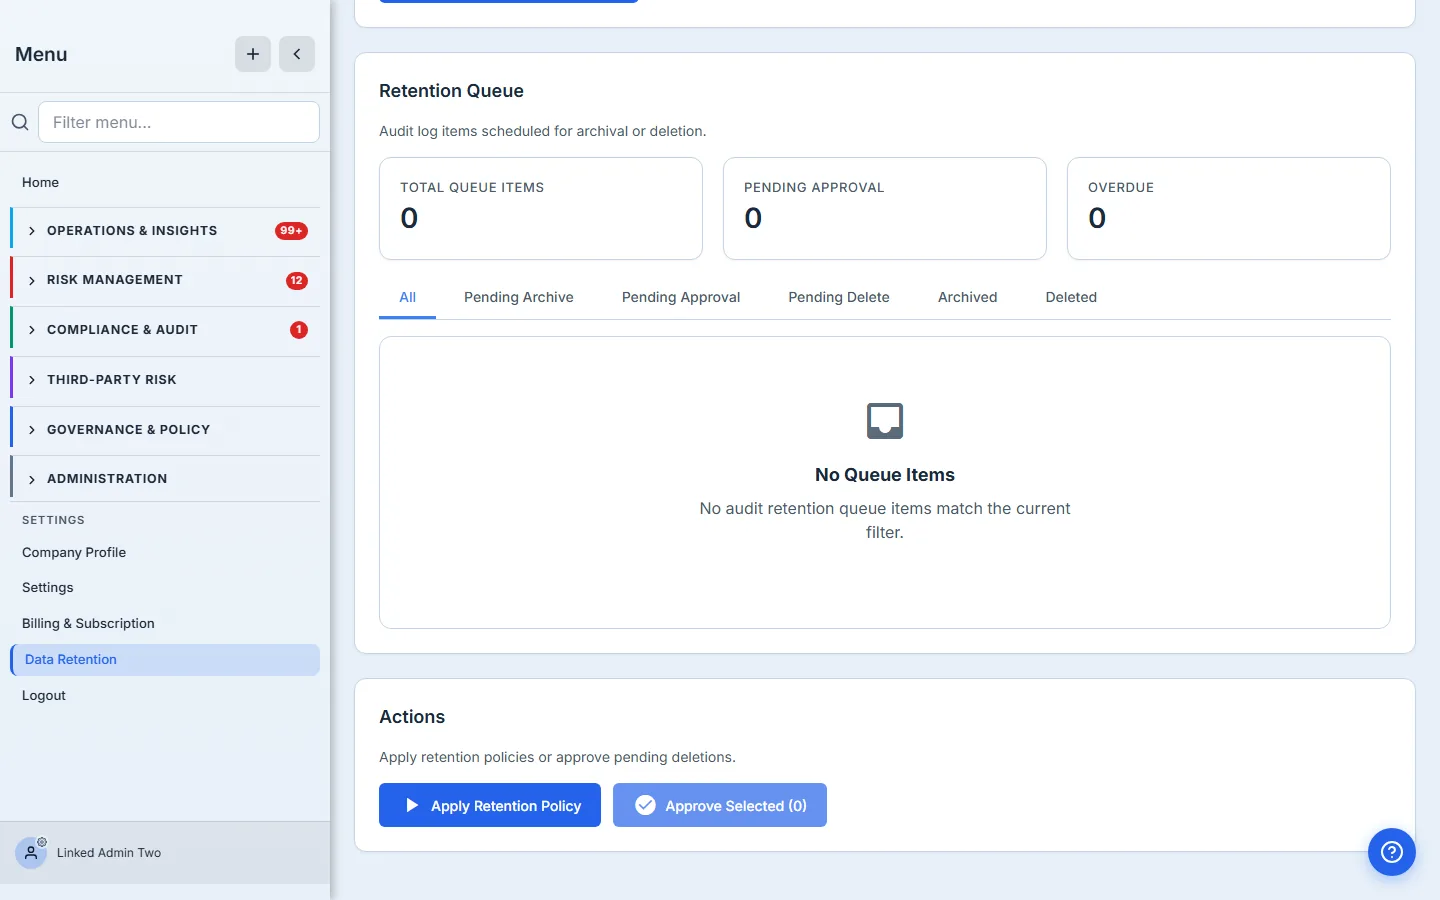
Task: Click the Actions section heading
Action: tap(412, 717)
